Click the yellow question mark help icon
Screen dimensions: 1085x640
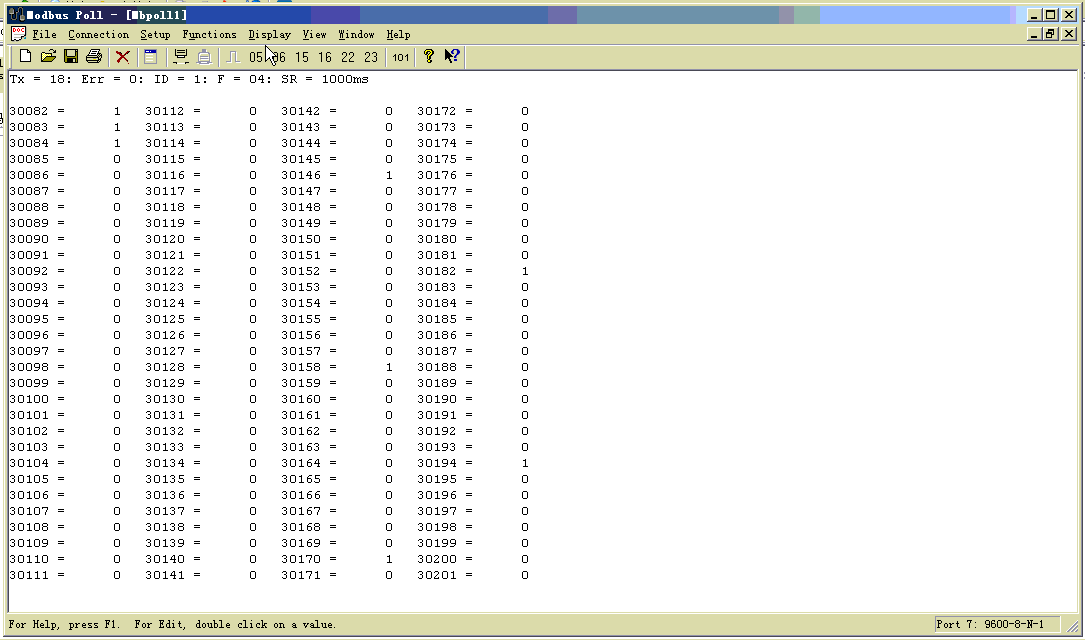coord(429,57)
